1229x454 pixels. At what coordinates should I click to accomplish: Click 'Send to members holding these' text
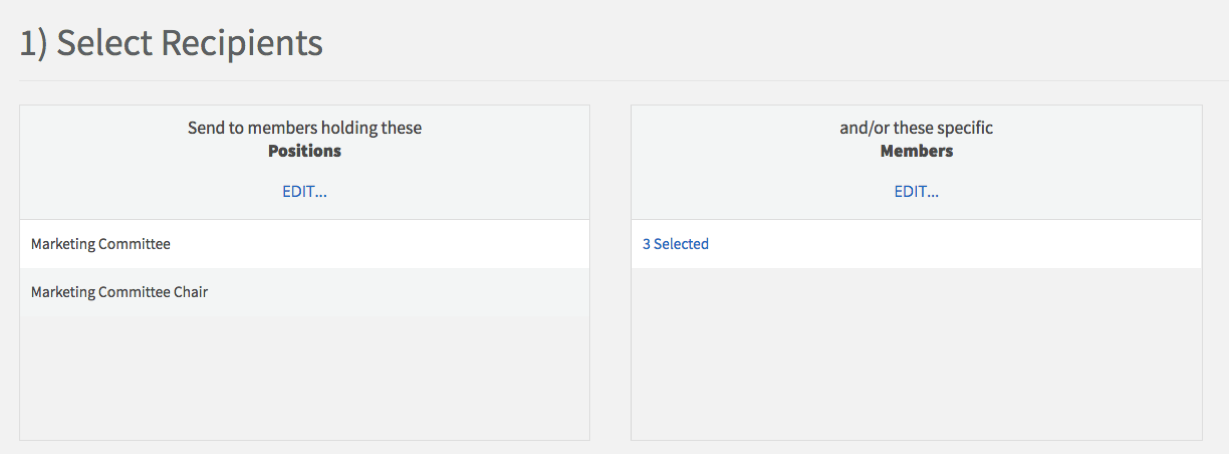click(x=304, y=128)
